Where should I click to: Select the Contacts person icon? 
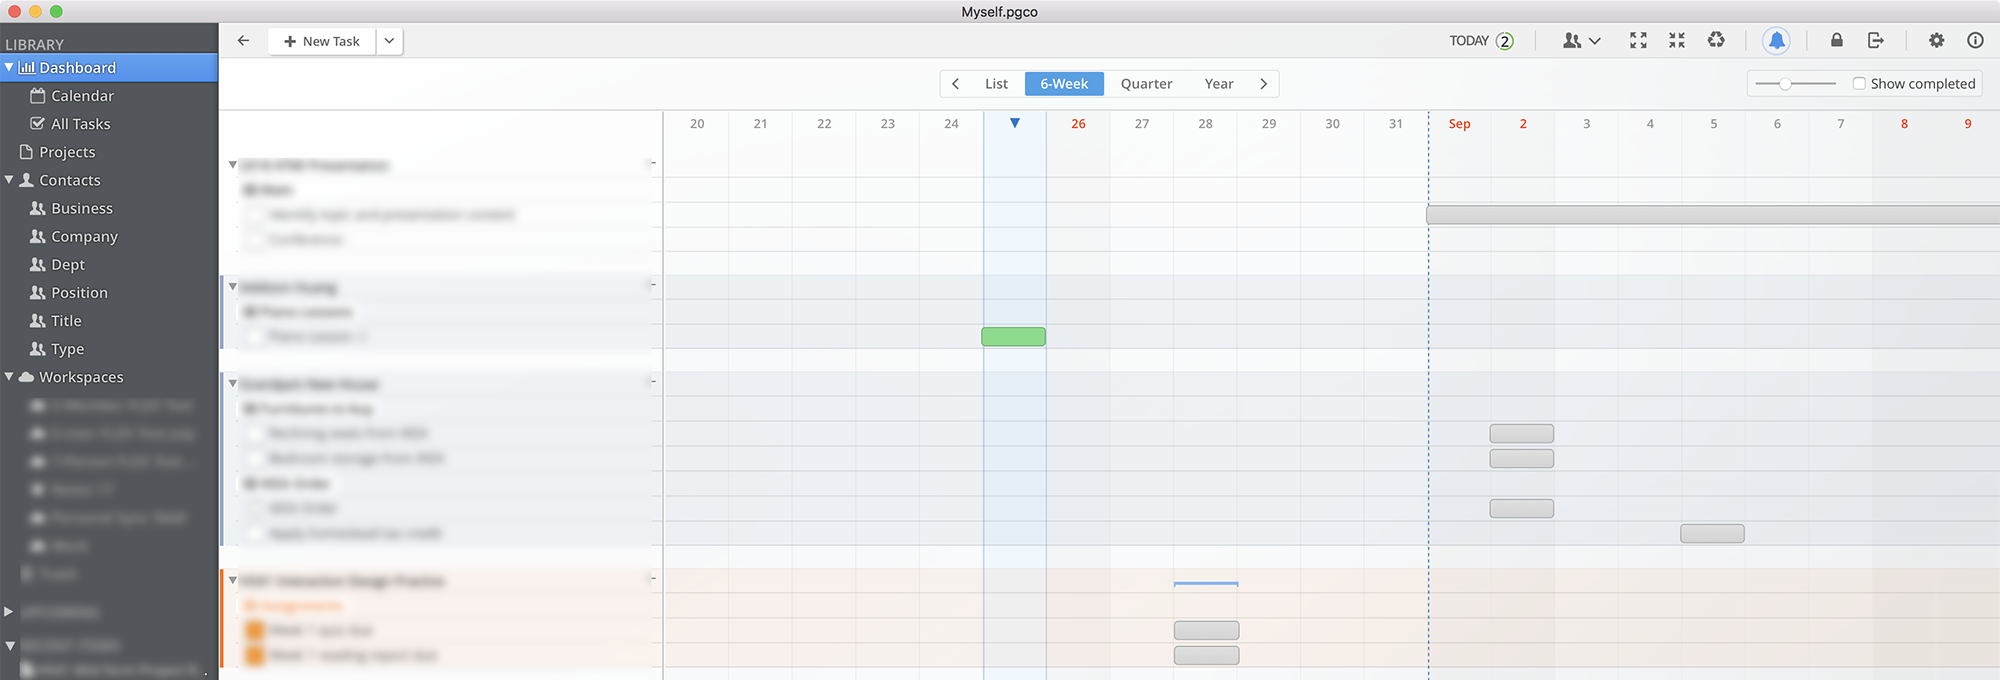coord(27,180)
